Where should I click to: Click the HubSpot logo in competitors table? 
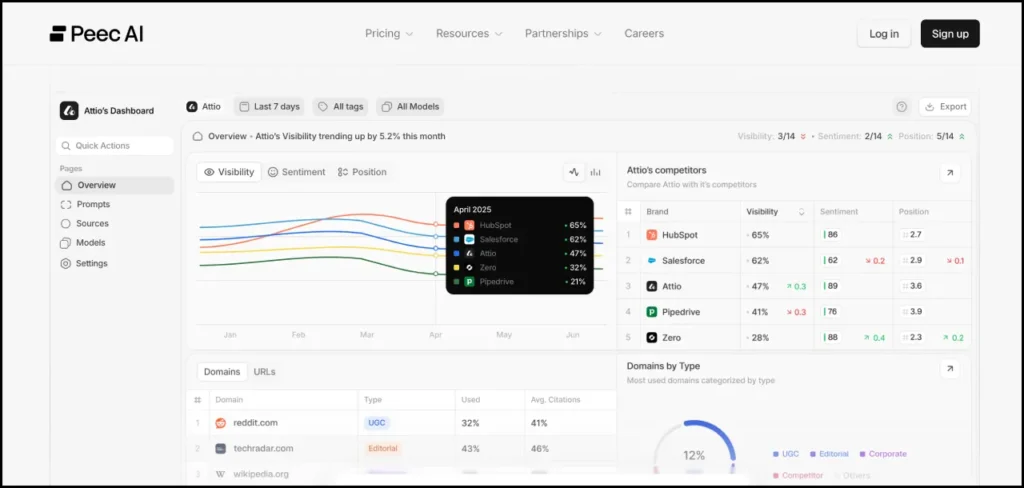click(x=651, y=235)
